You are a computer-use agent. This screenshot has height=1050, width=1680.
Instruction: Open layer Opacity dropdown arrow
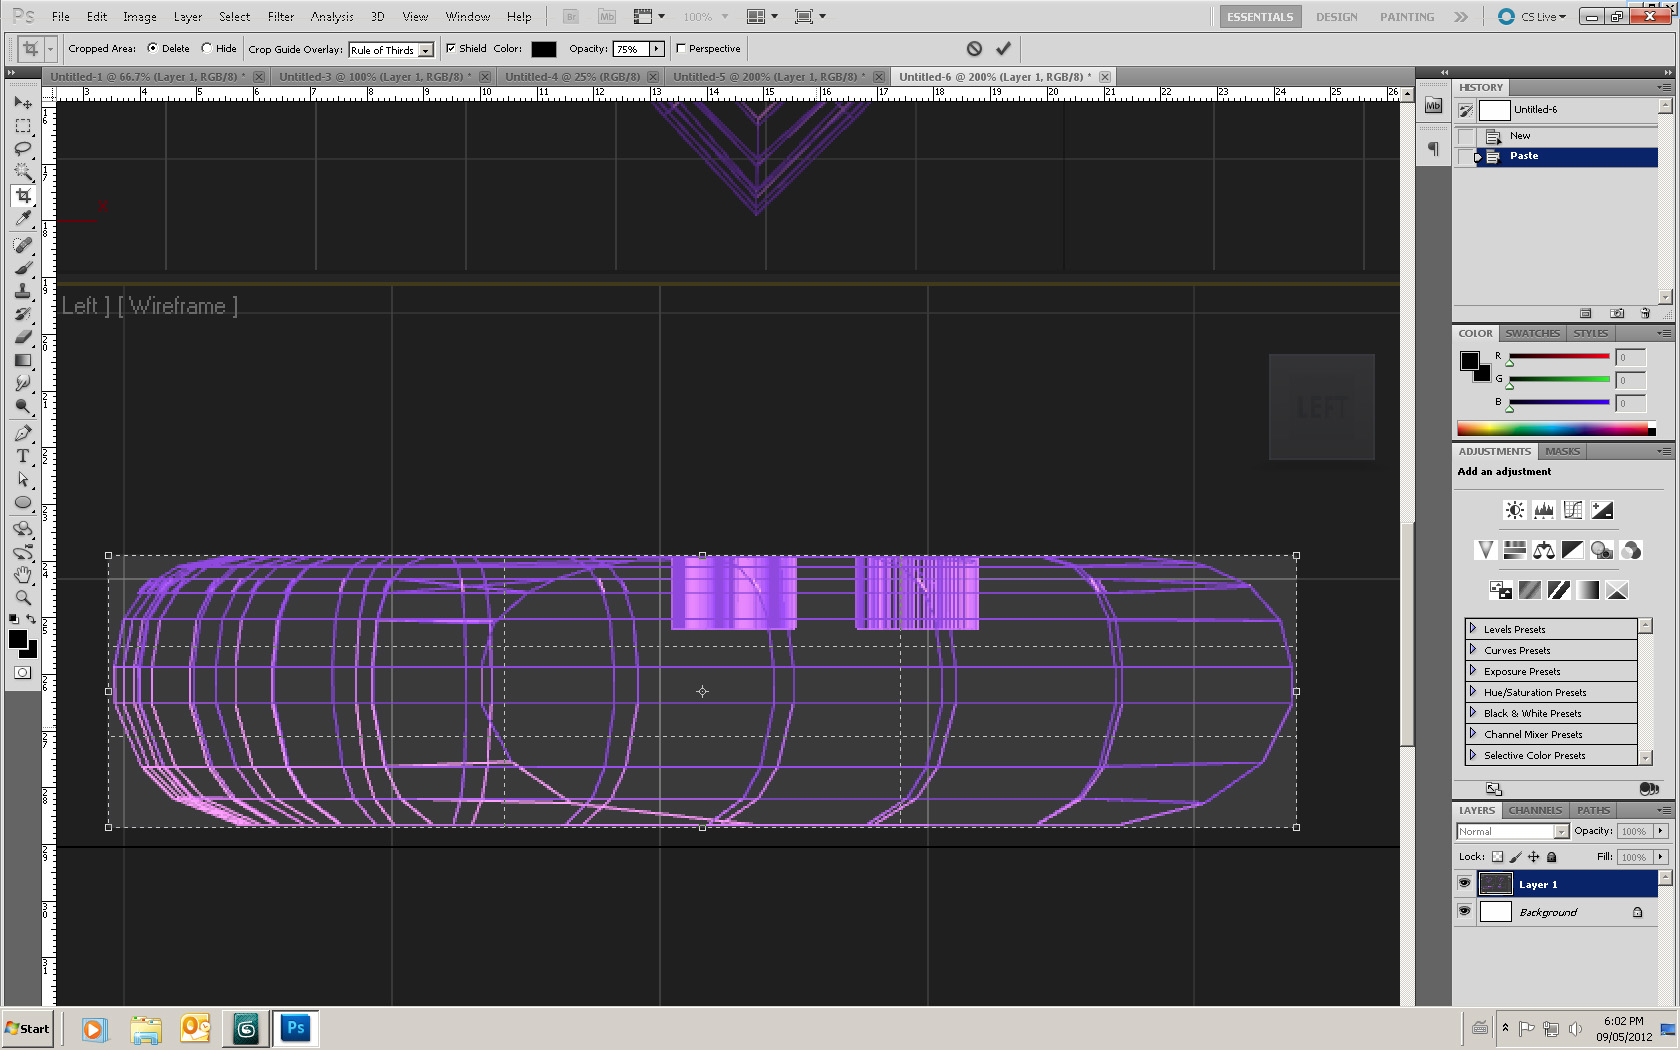(x=1661, y=831)
